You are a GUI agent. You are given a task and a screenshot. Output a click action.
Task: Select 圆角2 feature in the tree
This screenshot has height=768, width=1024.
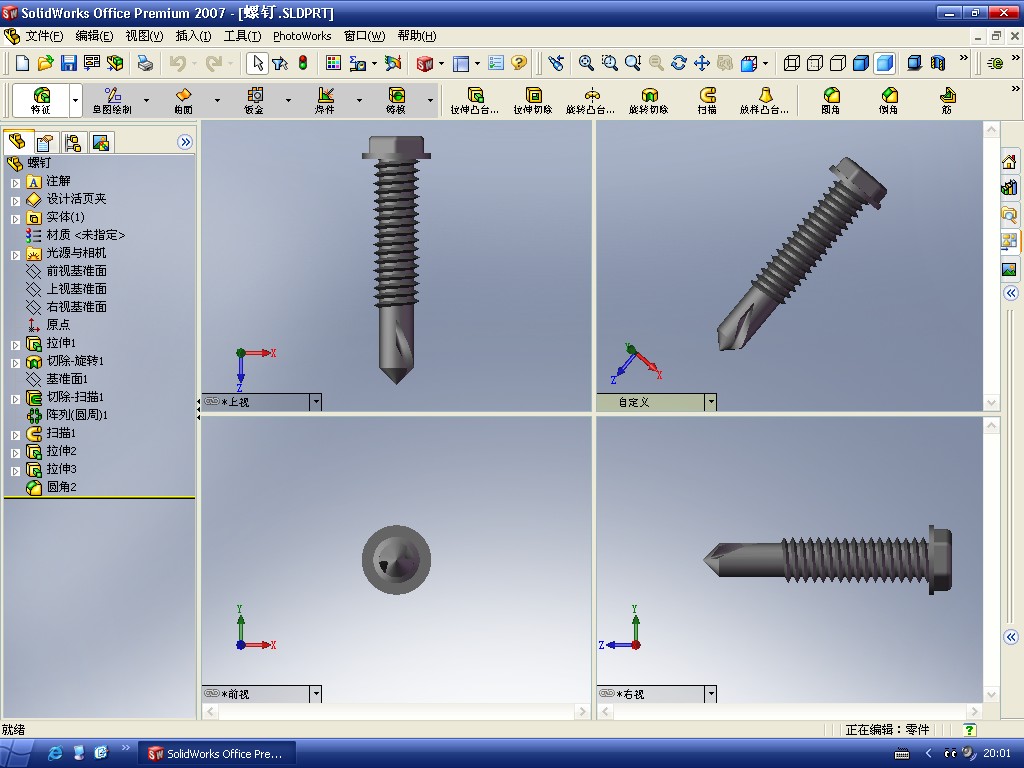tap(61, 487)
